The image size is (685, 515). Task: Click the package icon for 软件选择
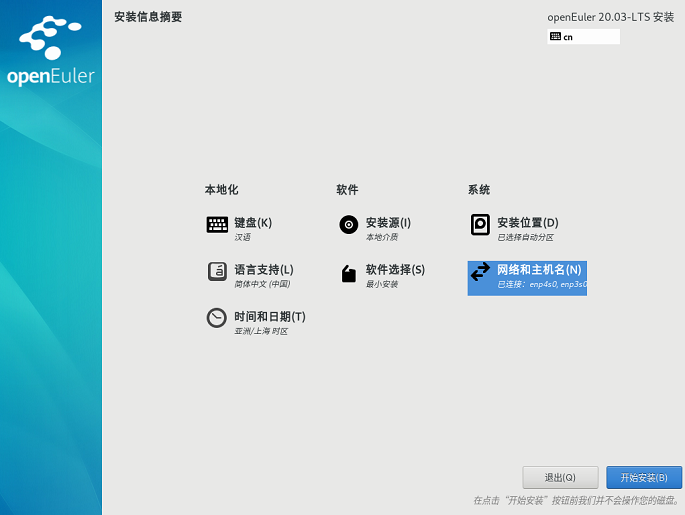(x=348, y=273)
